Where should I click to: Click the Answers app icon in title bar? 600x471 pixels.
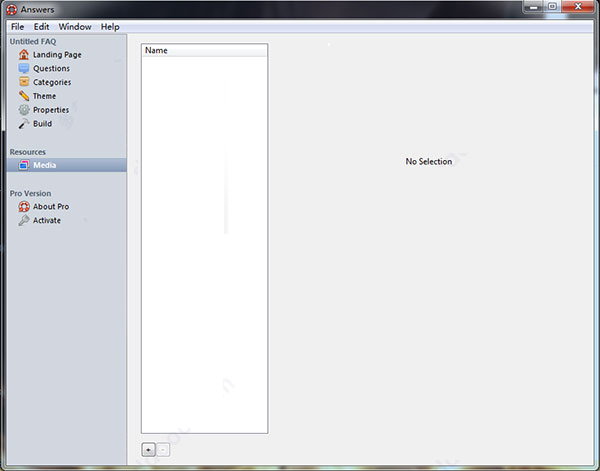pos(11,10)
